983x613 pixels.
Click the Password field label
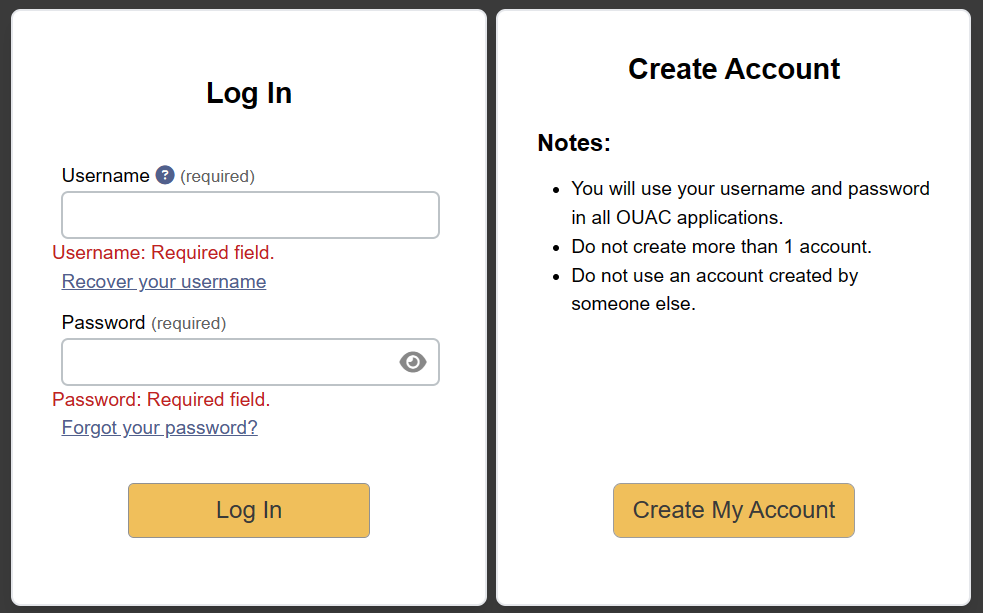pyautogui.click(x=103, y=322)
